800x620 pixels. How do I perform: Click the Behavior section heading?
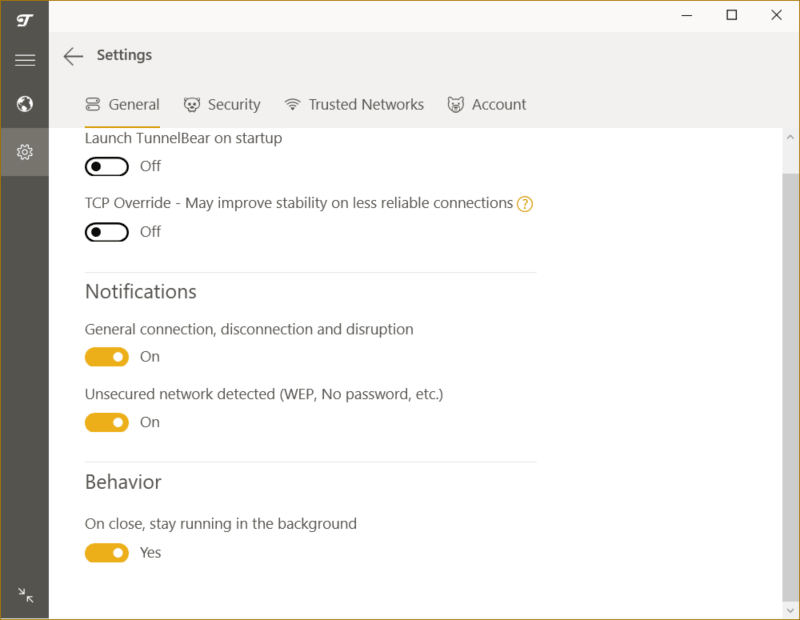[x=123, y=482]
